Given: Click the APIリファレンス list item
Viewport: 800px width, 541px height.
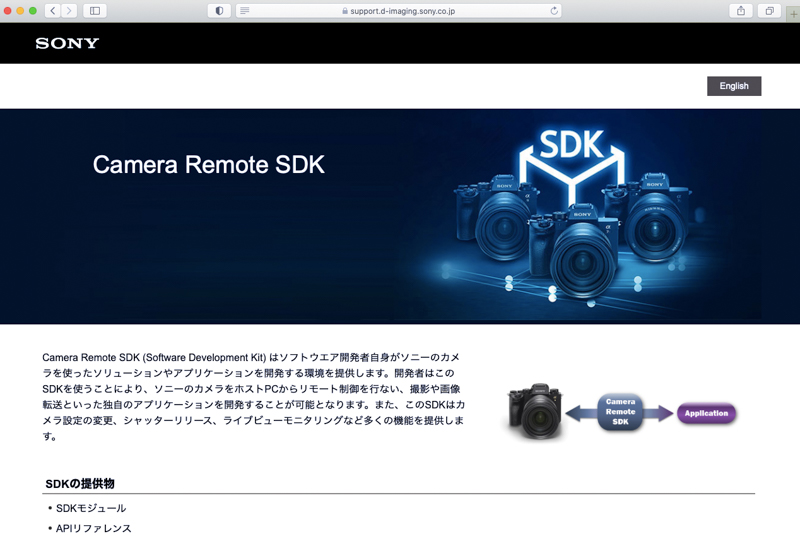Looking at the screenshot, I should (x=93, y=529).
